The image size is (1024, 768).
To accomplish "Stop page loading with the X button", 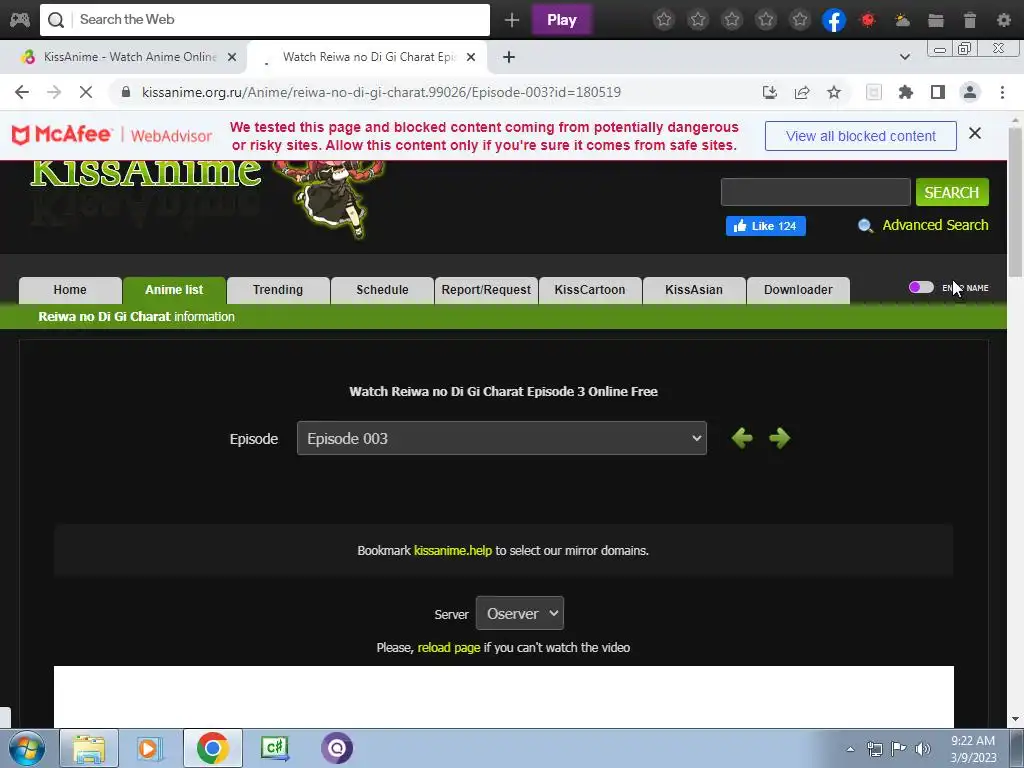I will click(x=86, y=92).
